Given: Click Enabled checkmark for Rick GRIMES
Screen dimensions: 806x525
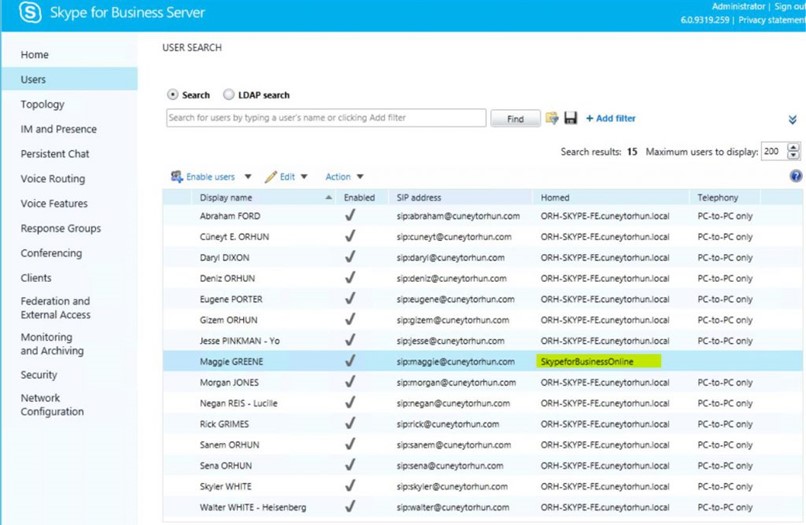Looking at the screenshot, I should pos(350,423).
